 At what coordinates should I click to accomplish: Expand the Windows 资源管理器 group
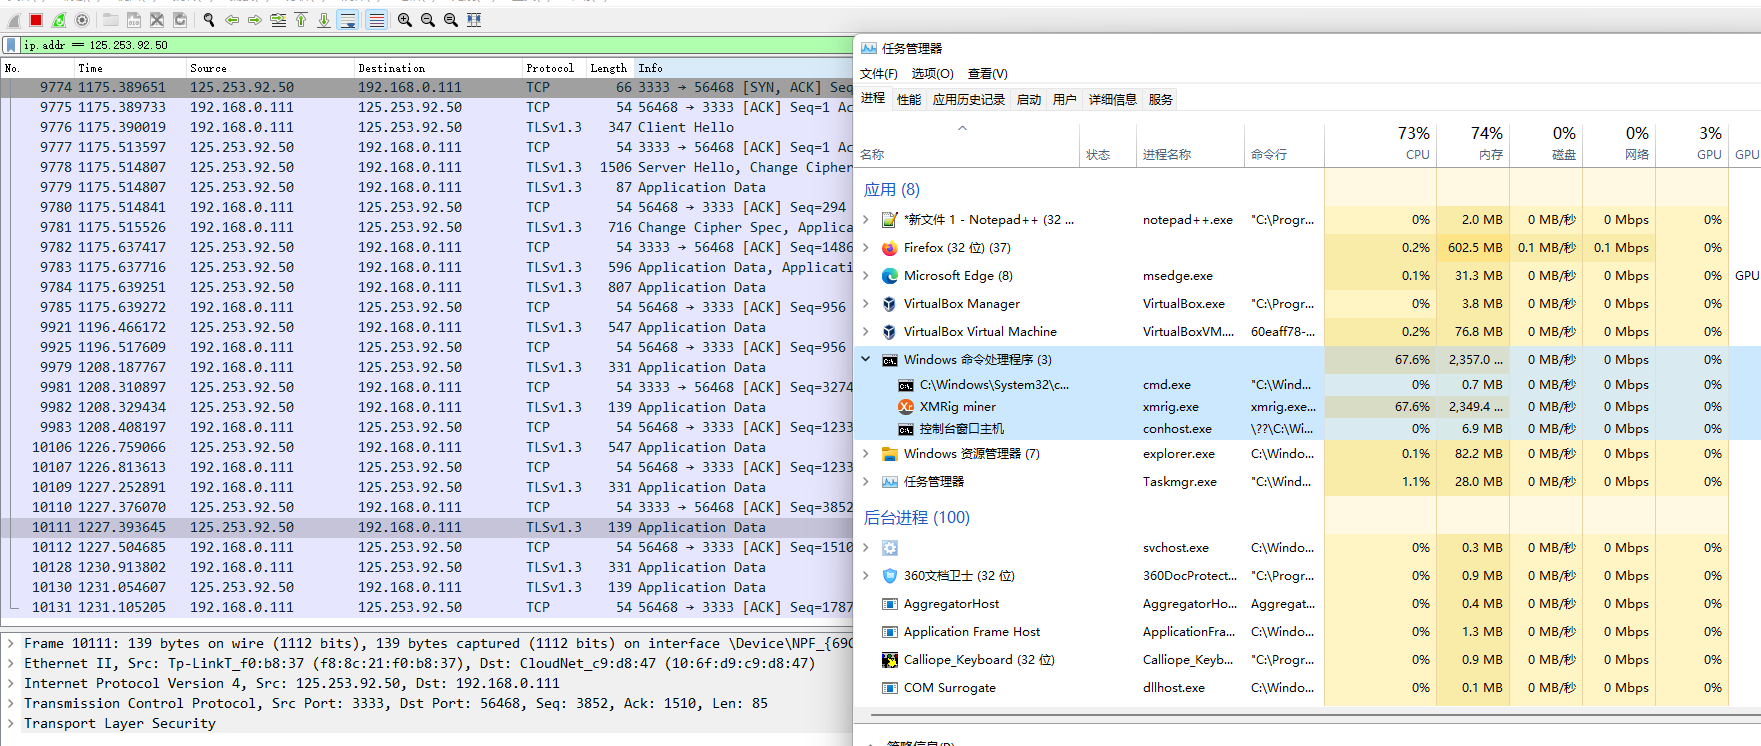tap(866, 454)
